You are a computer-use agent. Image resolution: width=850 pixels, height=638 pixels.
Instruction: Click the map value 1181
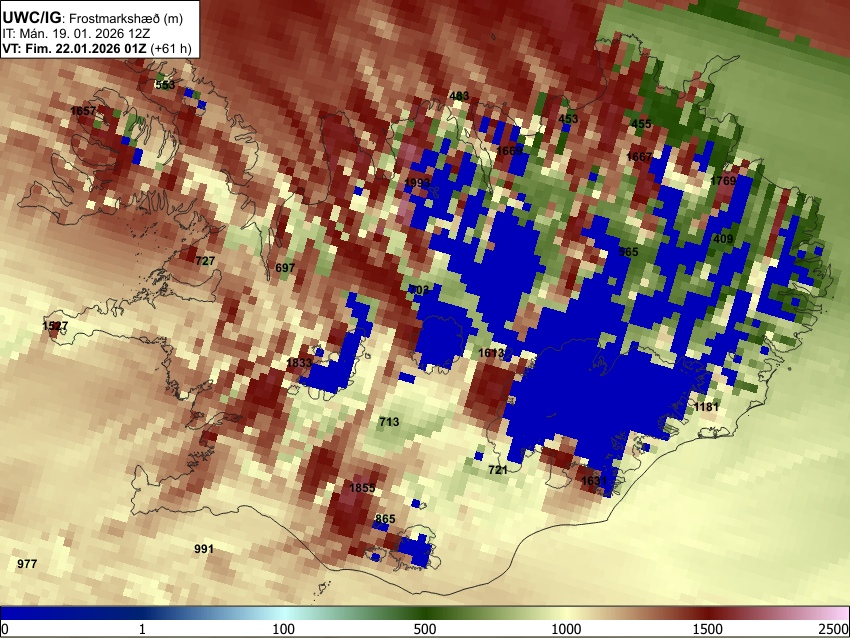pos(706,407)
